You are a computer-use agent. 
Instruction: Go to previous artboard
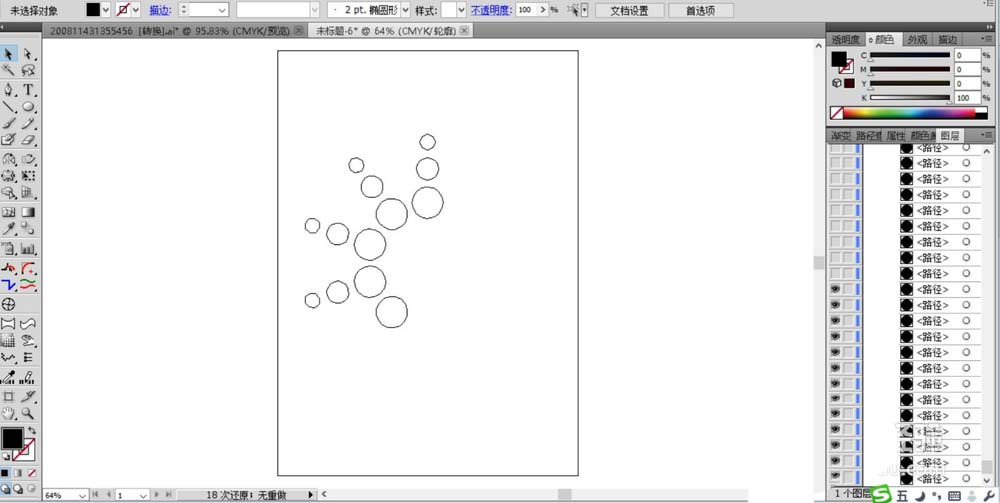108,495
